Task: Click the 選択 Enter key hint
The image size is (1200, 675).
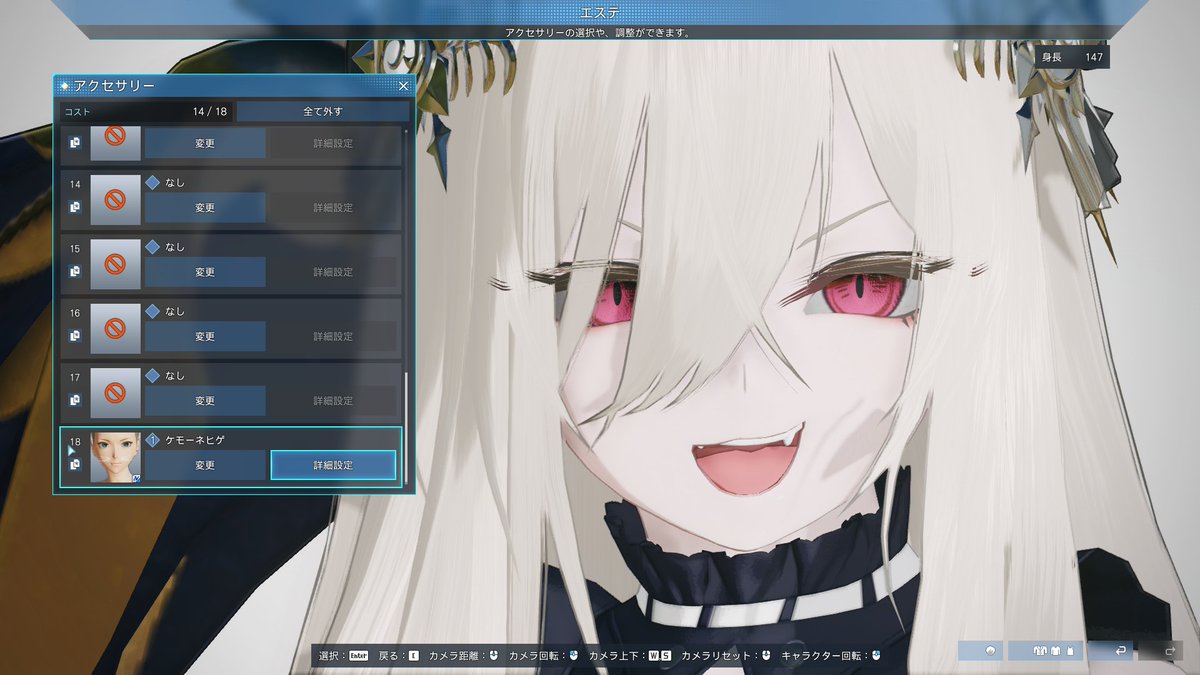Action: [345, 656]
